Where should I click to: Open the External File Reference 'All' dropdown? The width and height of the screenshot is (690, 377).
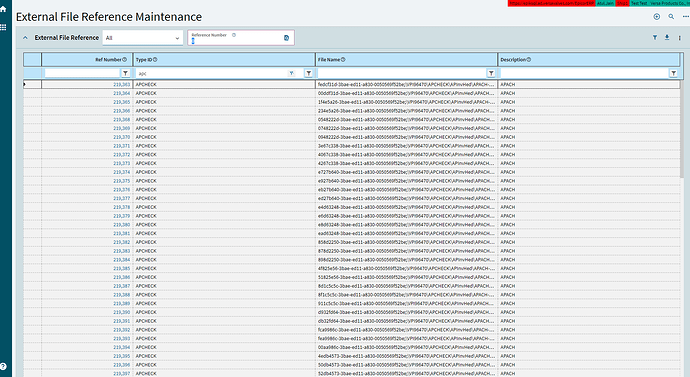143,38
